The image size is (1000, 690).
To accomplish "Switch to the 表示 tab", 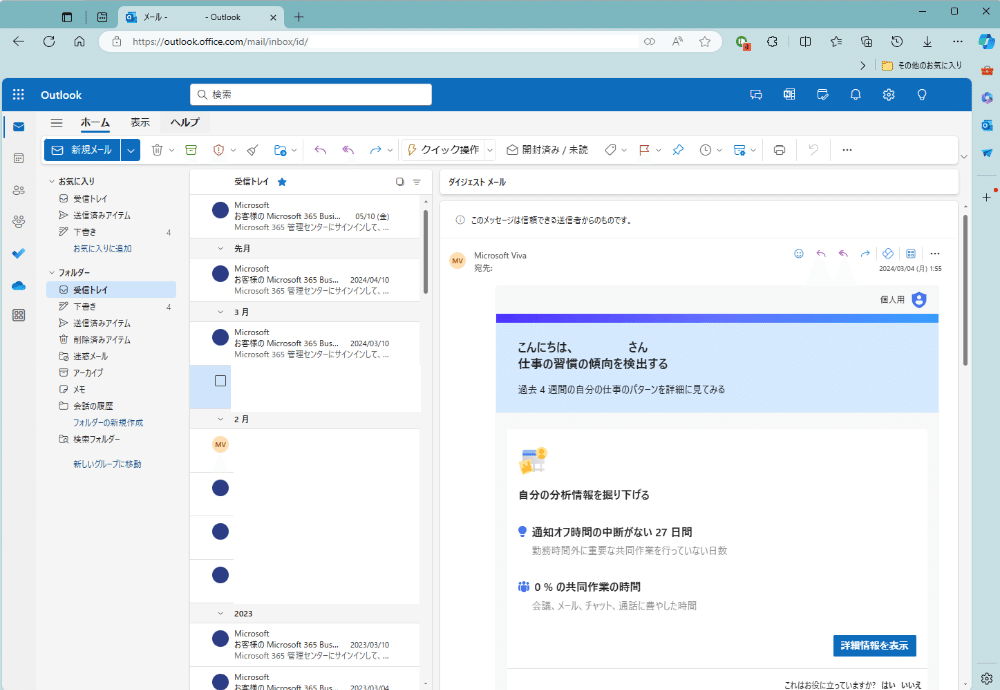I will [140, 122].
